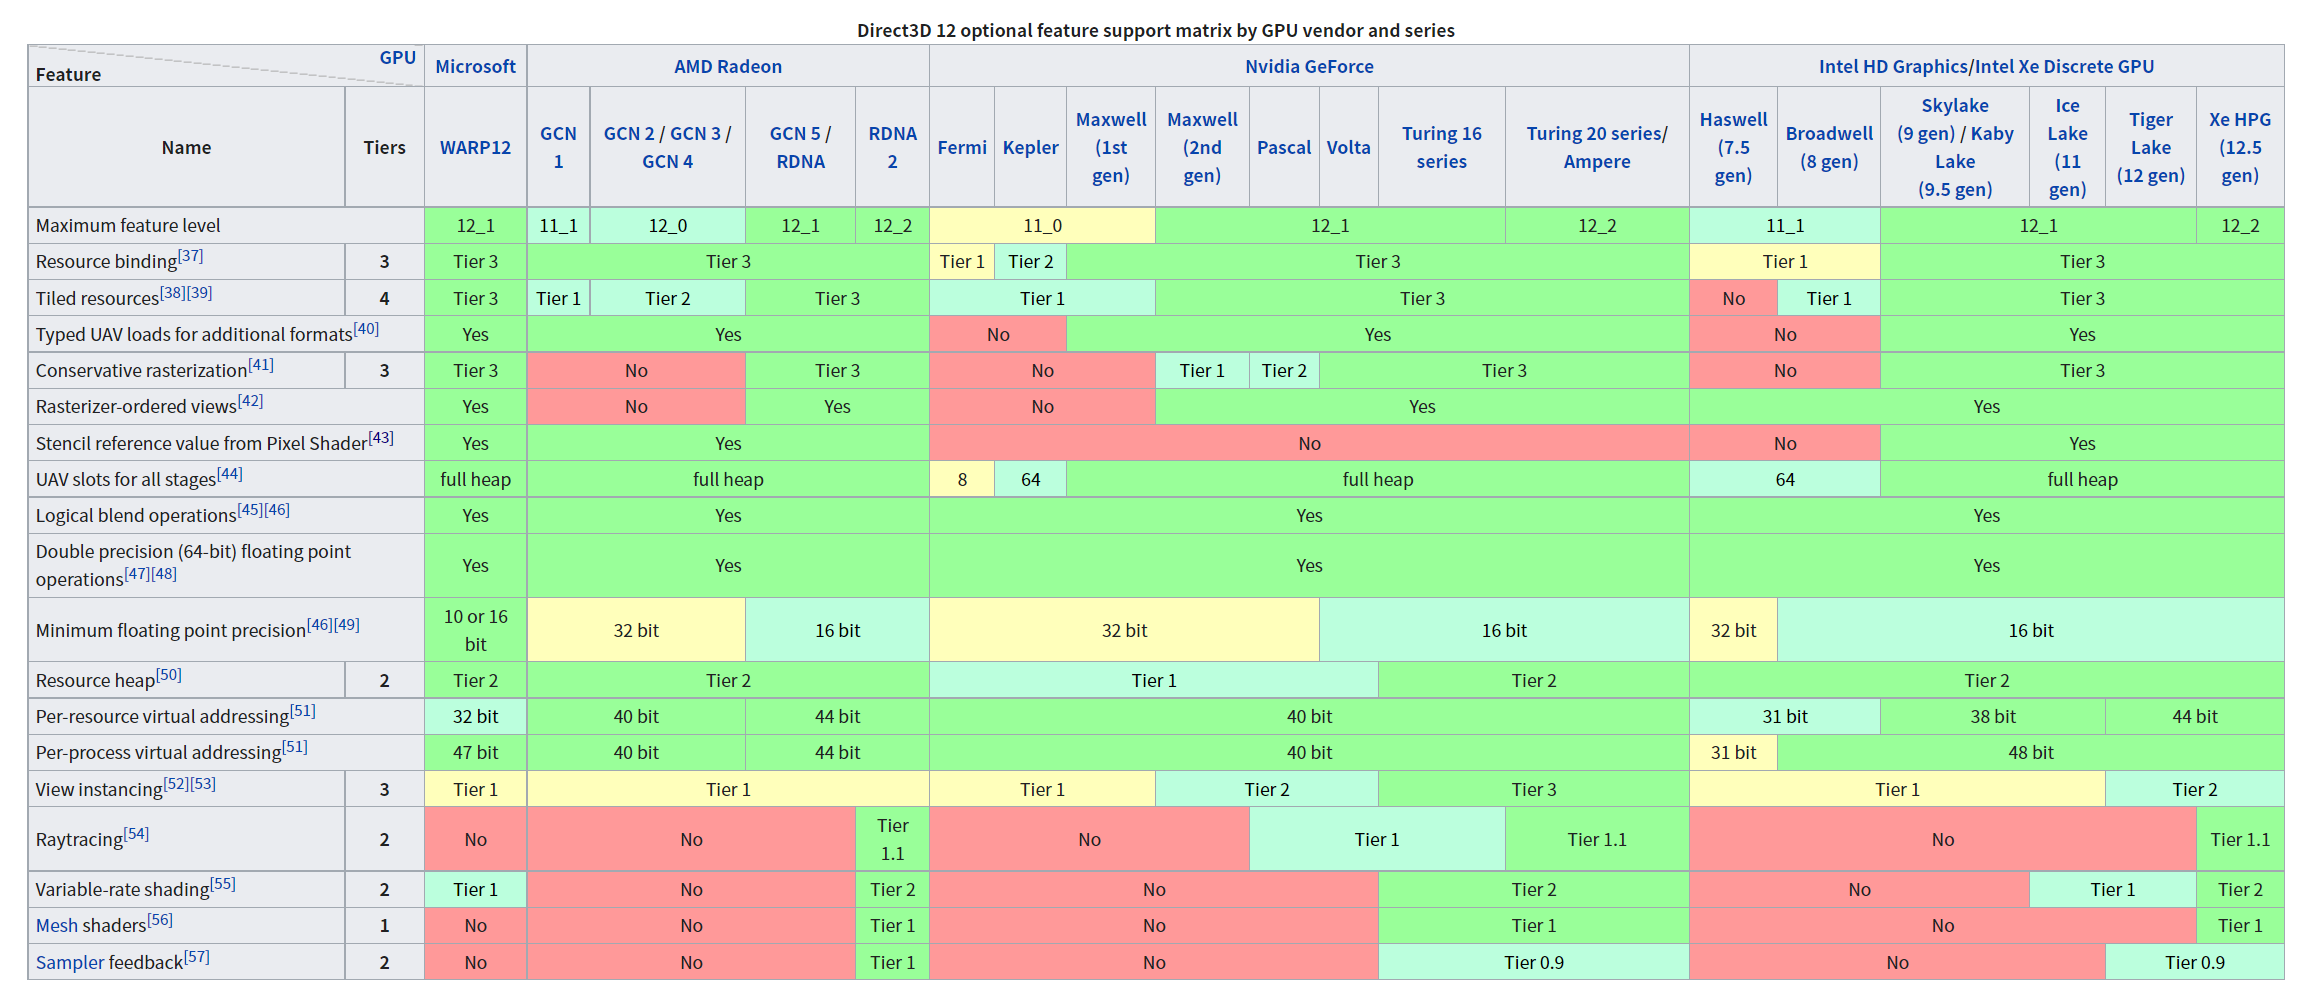
Task: Open citation [39] beside Tiled resources
Action: (x=199, y=293)
